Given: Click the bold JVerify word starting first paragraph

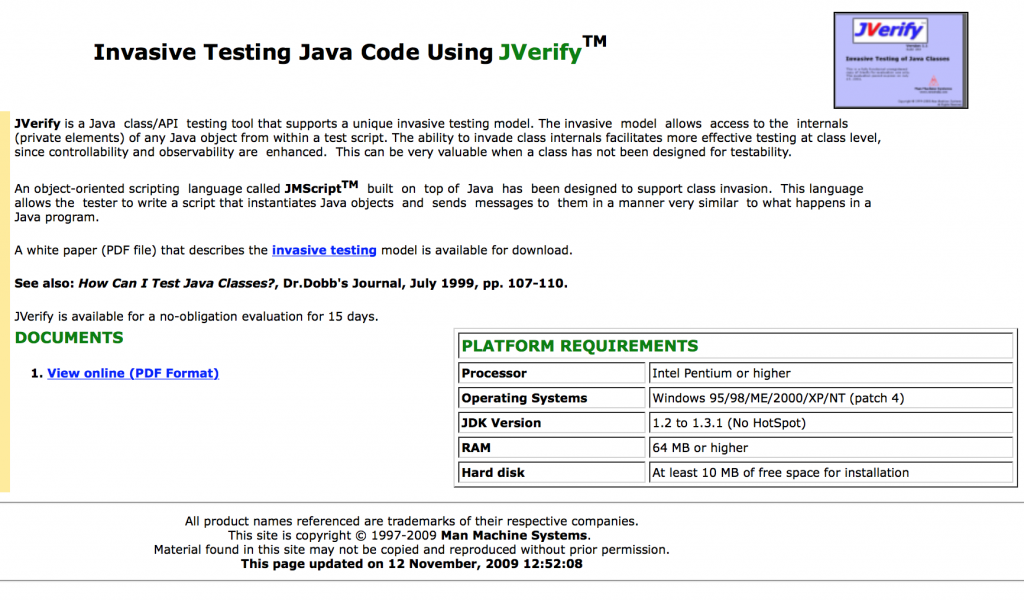Looking at the screenshot, I should click(x=37, y=123).
